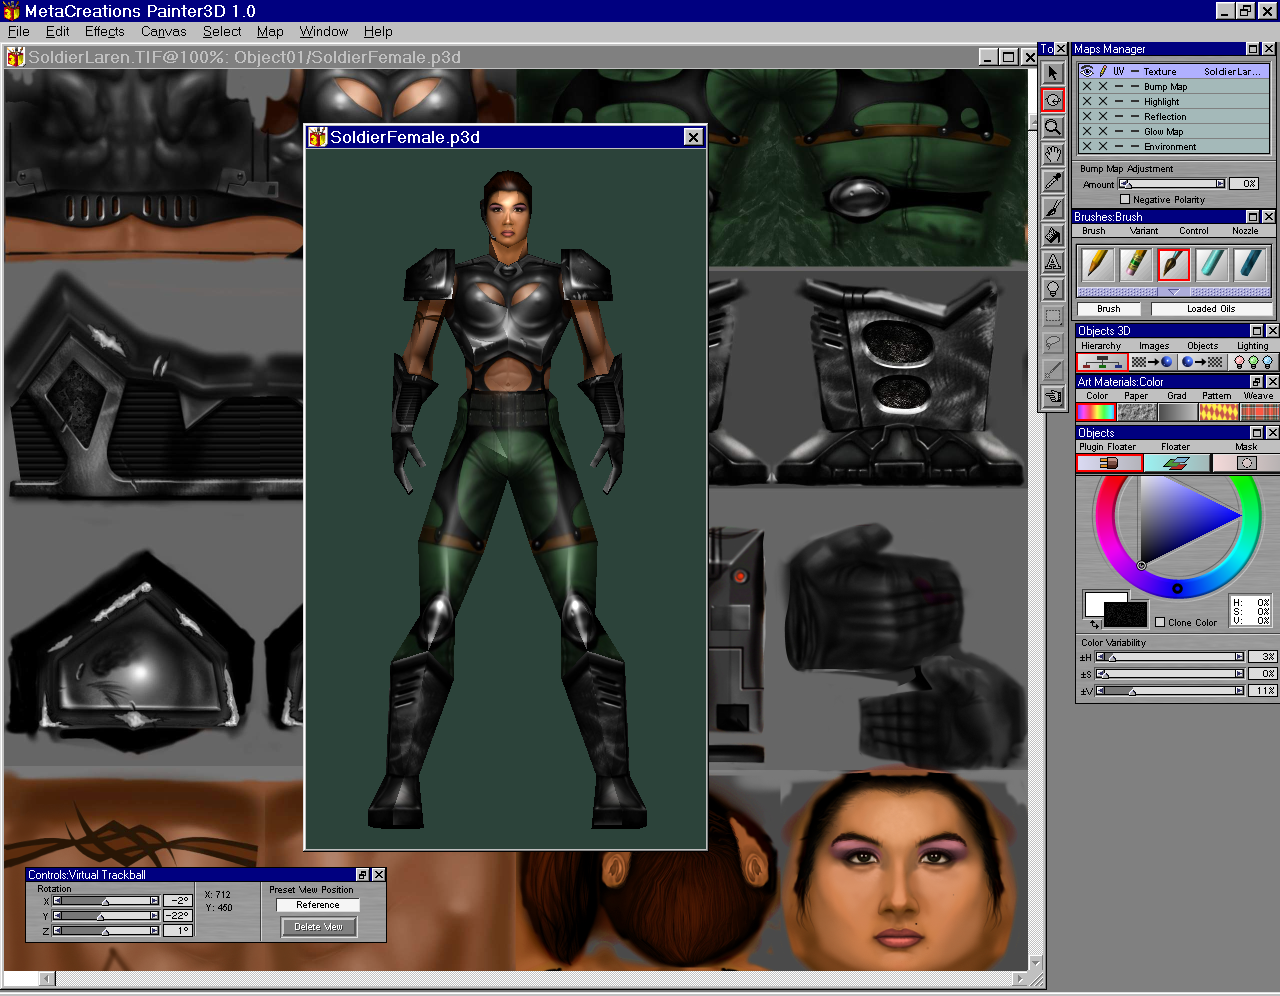
Task: Expand the brush drawer triangle
Action: point(1174,292)
